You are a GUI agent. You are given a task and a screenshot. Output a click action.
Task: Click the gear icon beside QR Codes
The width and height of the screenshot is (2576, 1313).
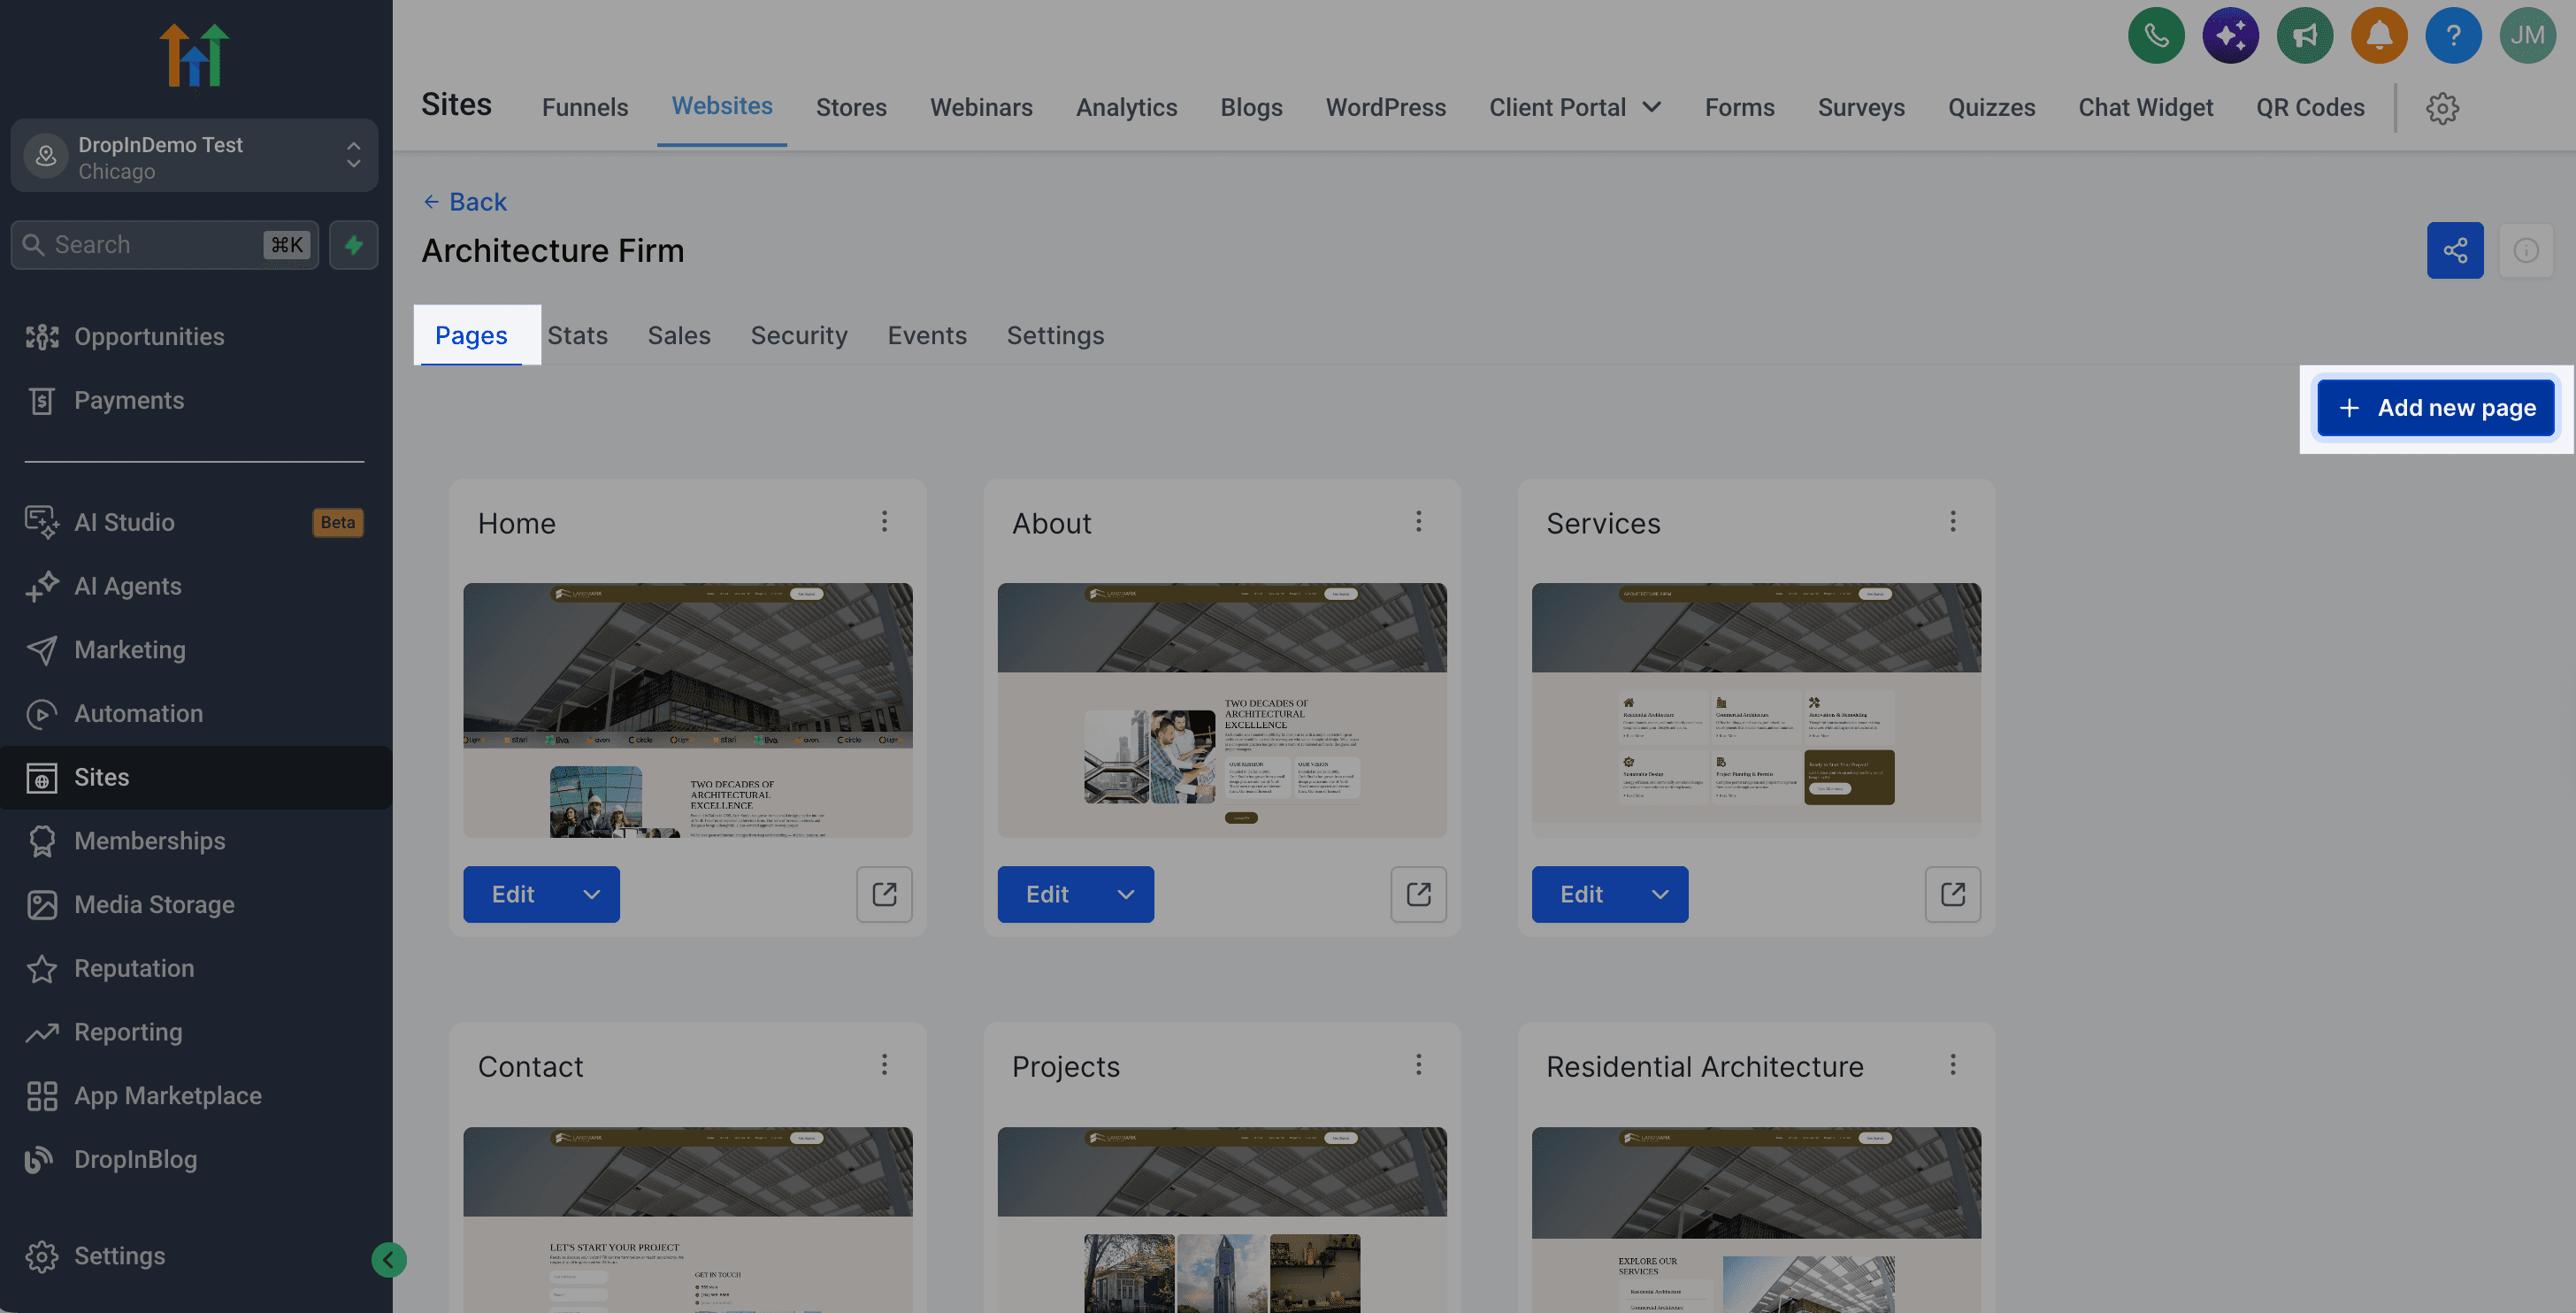[2442, 108]
